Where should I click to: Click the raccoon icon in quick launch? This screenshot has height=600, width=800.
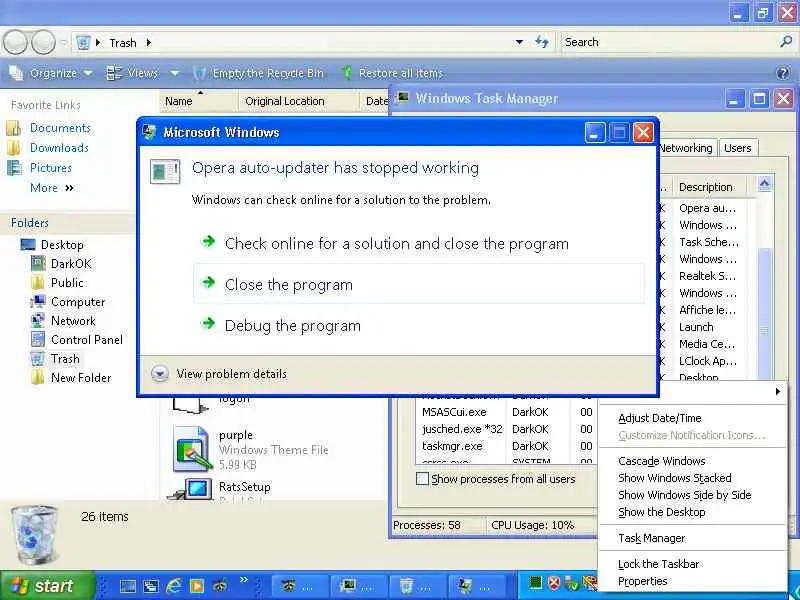click(x=220, y=586)
